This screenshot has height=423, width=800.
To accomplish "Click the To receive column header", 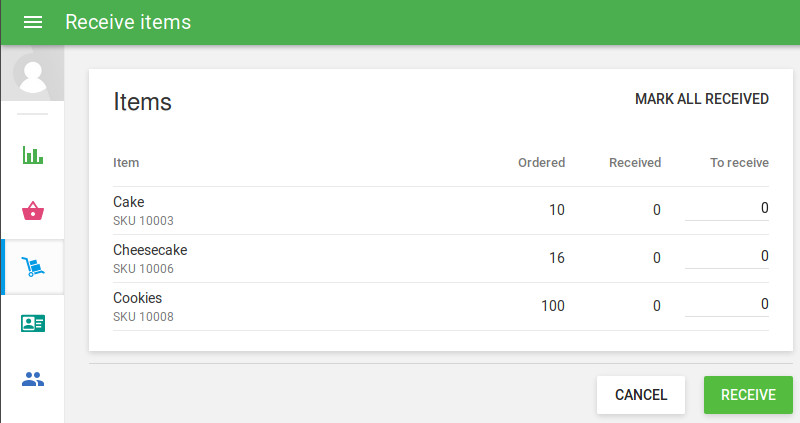I will coord(739,163).
